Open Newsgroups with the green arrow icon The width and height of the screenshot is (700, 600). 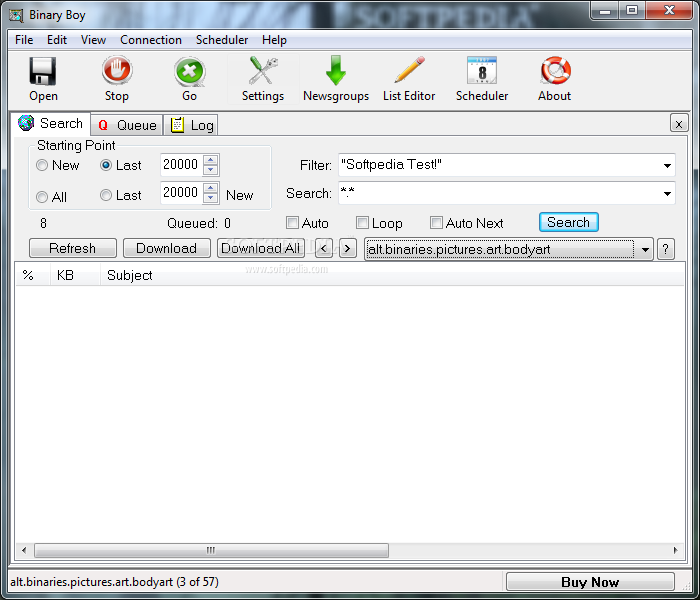click(336, 71)
